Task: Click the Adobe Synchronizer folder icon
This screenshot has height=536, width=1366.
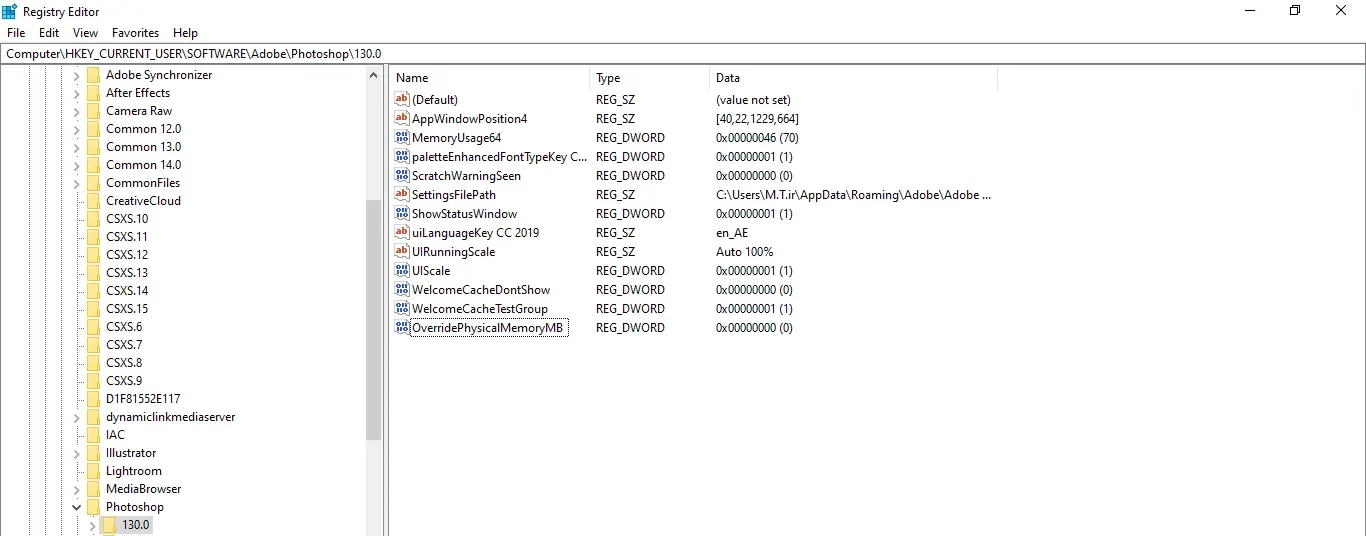Action: pyautogui.click(x=93, y=75)
